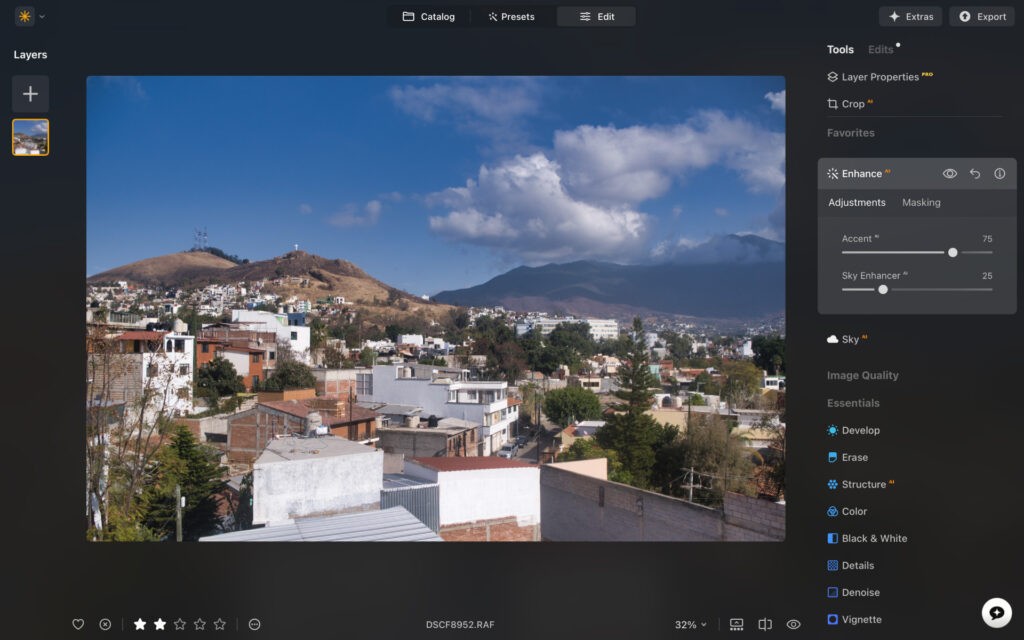Open the Crop AI tool
This screenshot has width=1024, height=640.
click(x=851, y=103)
